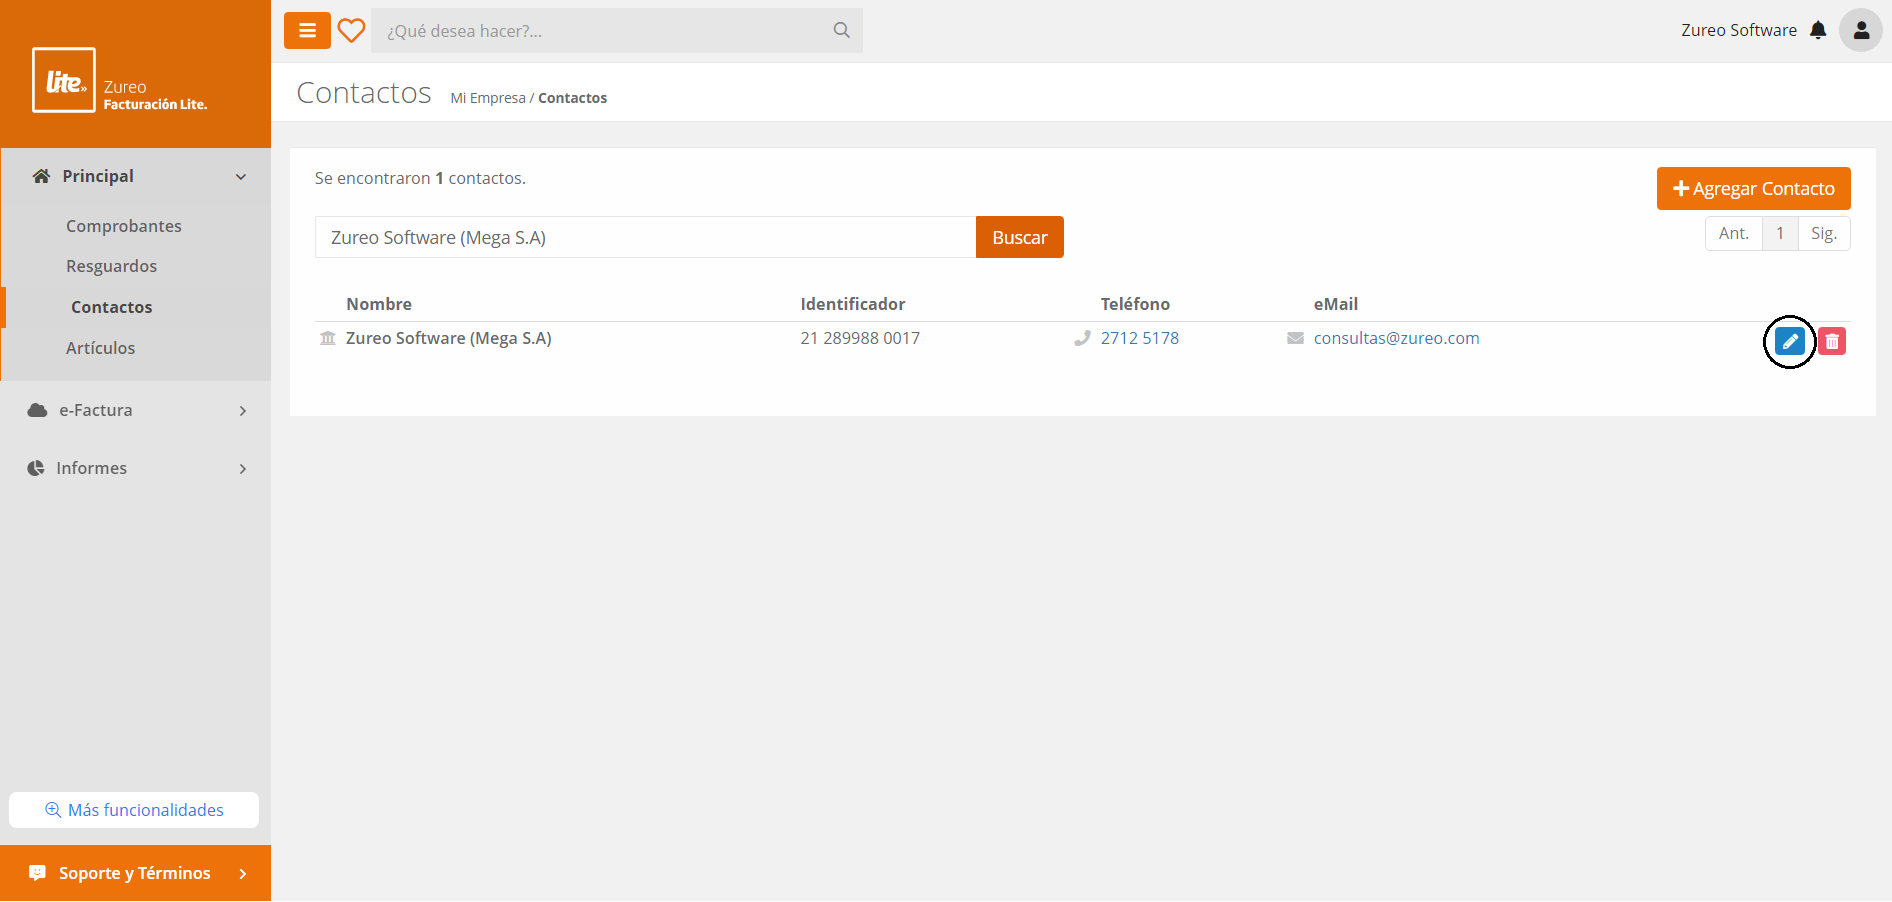Click the e-Factura cloud icon

(37, 410)
